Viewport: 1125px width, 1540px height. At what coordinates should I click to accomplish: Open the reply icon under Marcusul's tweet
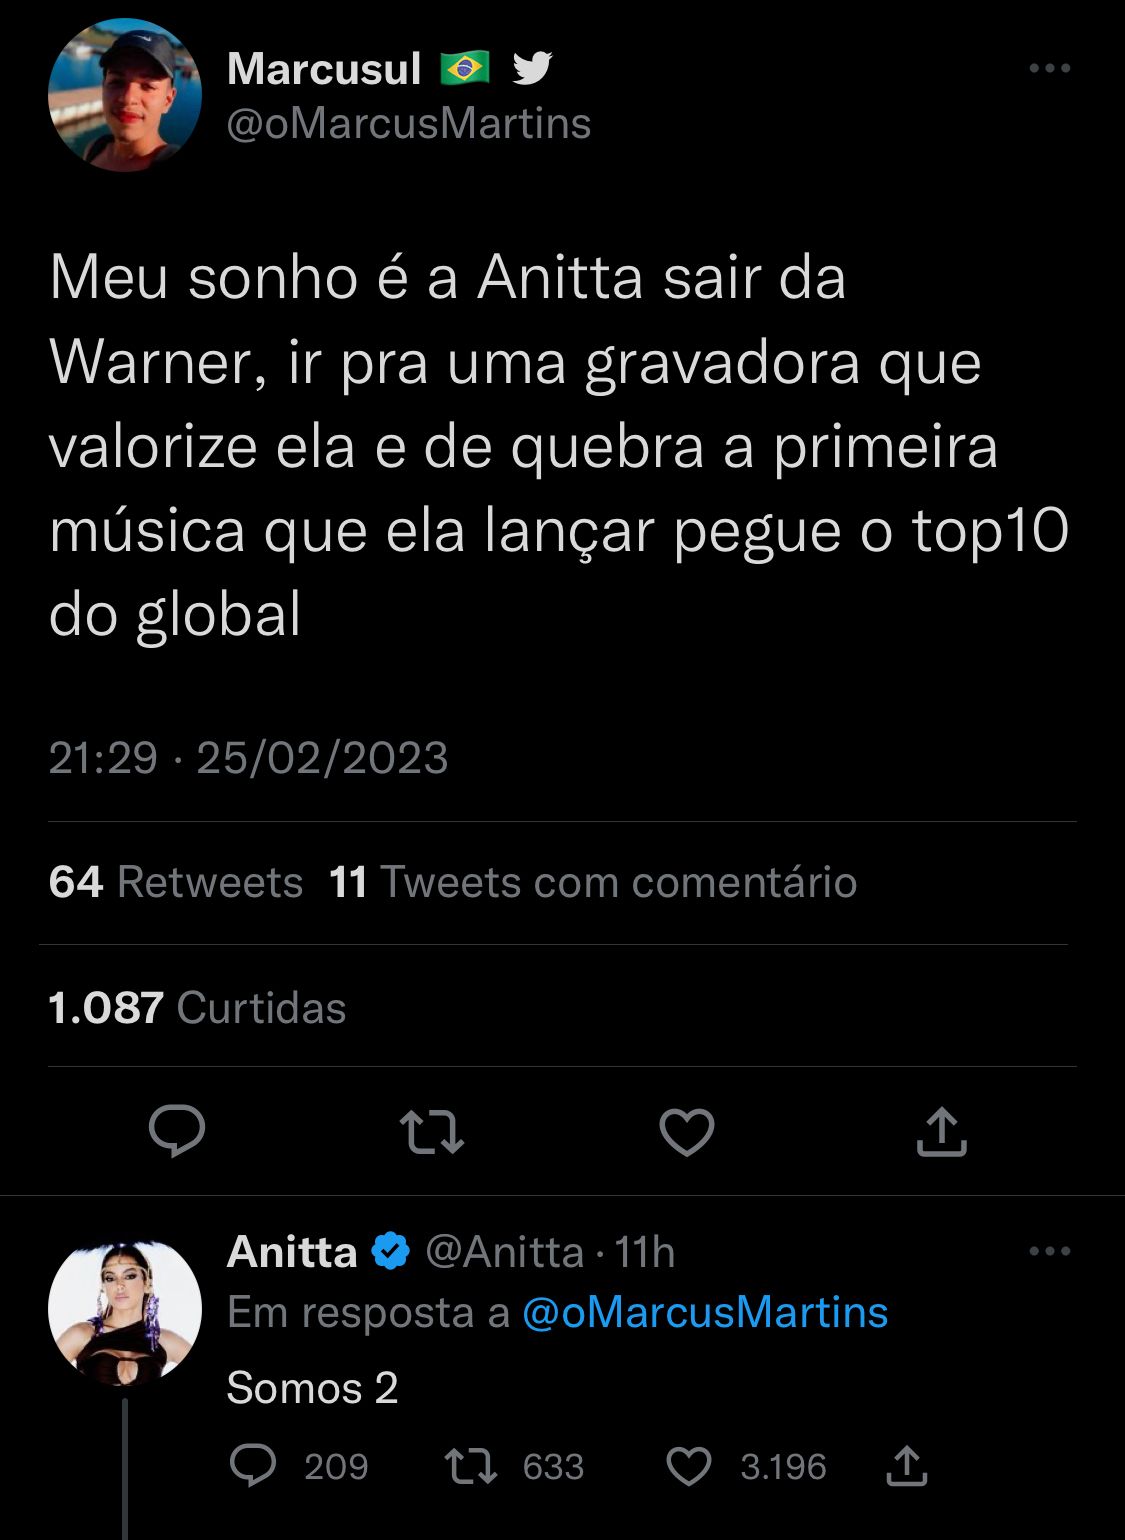click(x=177, y=1132)
